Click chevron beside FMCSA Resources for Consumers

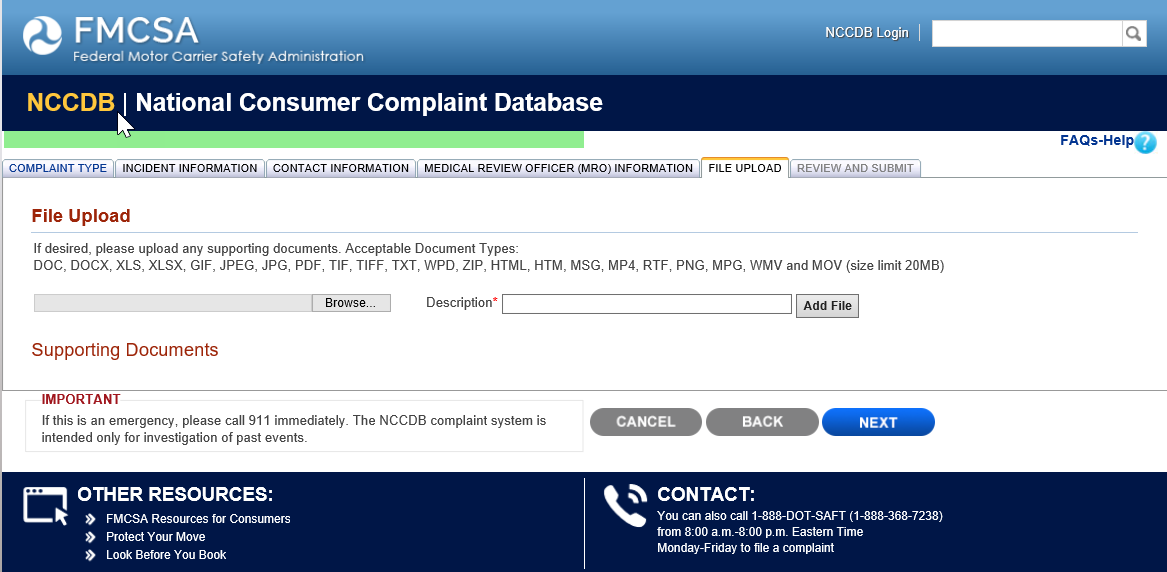click(90, 518)
